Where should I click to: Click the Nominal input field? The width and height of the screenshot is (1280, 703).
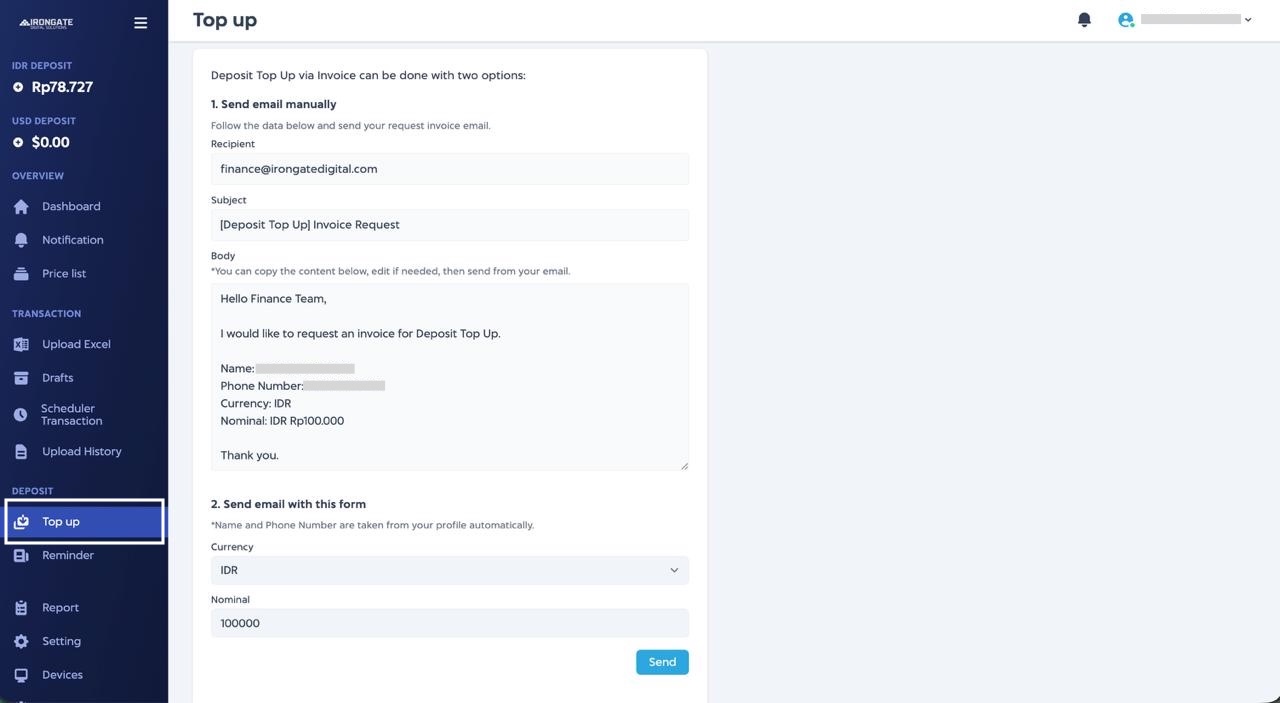(x=449, y=624)
